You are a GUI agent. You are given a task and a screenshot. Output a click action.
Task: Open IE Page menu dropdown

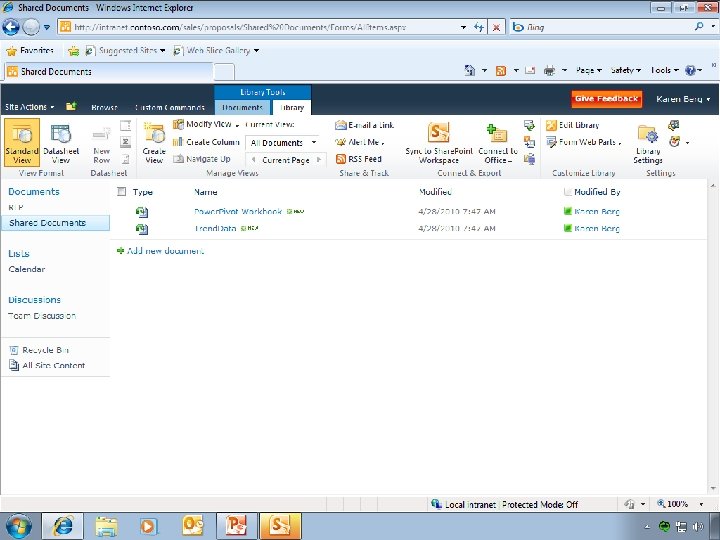pyautogui.click(x=589, y=70)
